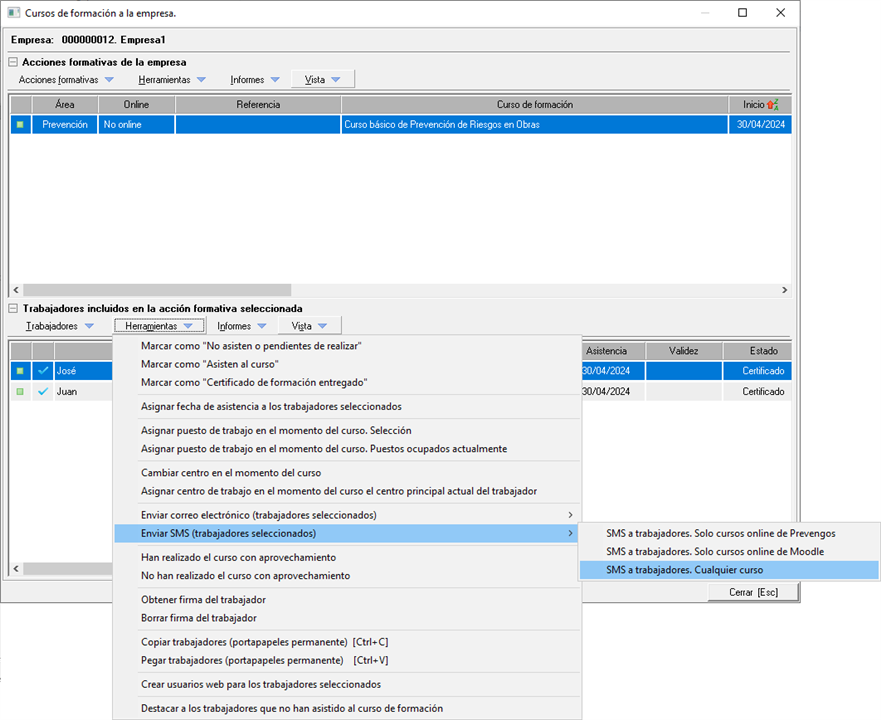Click the Inicio column sort icon
The width and height of the screenshot is (881, 720).
tap(772, 105)
